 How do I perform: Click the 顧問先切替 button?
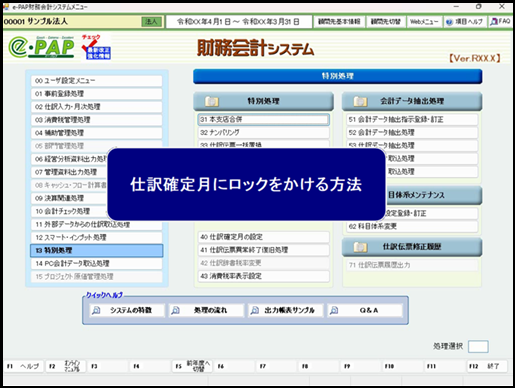point(386,22)
